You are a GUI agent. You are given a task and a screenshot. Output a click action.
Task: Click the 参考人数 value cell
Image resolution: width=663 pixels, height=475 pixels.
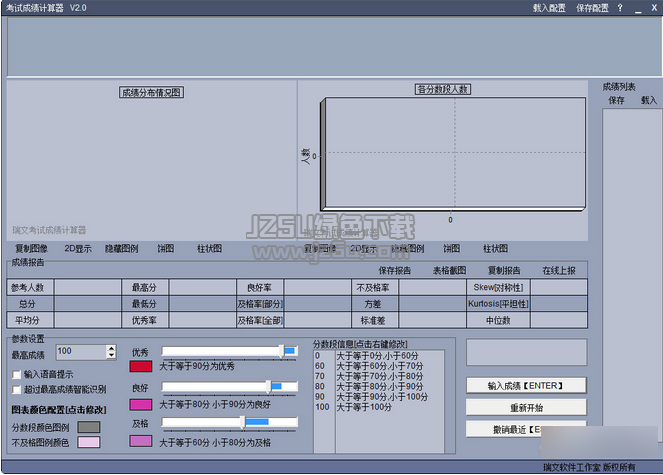88,288
